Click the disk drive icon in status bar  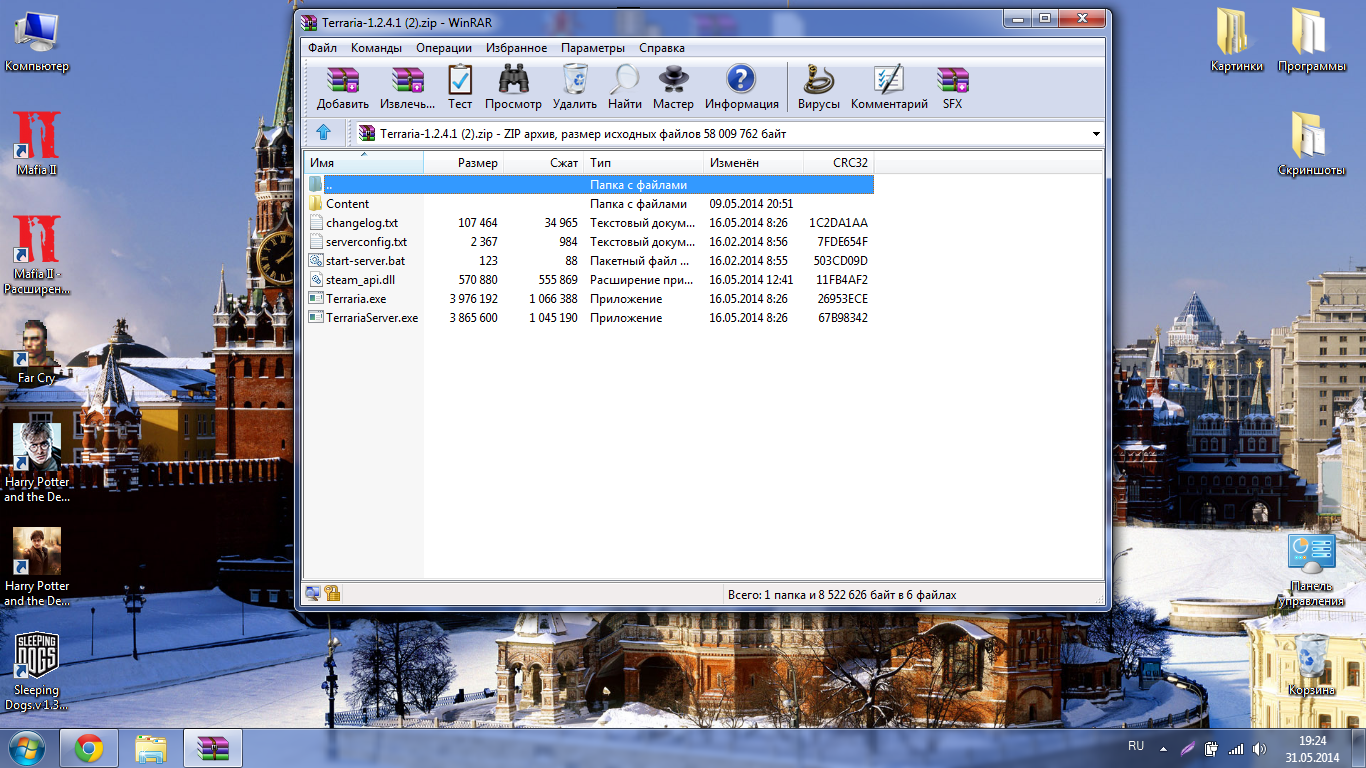313,593
